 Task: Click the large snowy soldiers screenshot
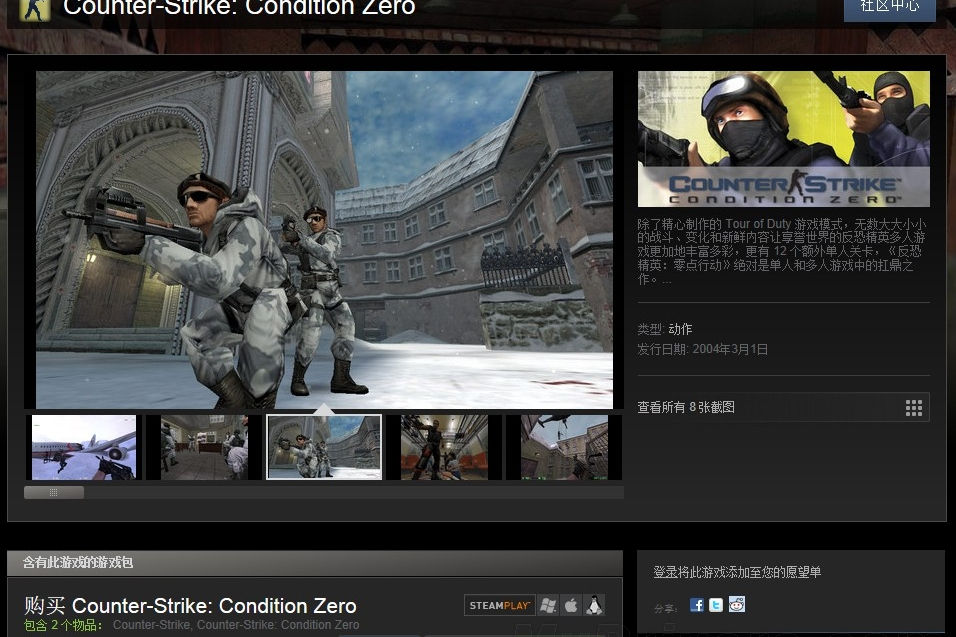tap(324, 240)
